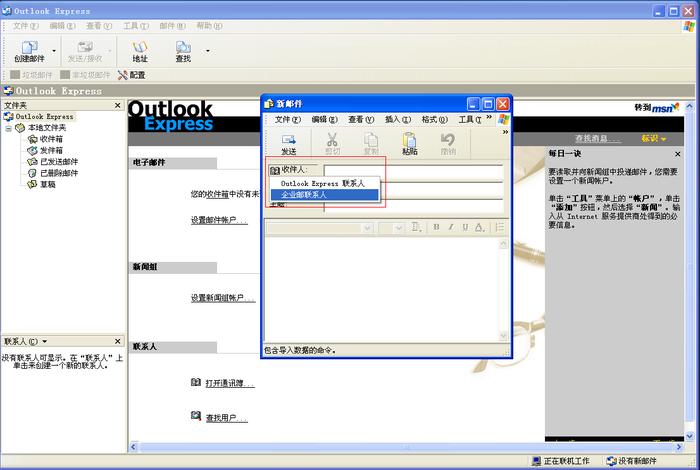
Task: Open the dropdown arrow beside 查找
Action: tap(208, 51)
